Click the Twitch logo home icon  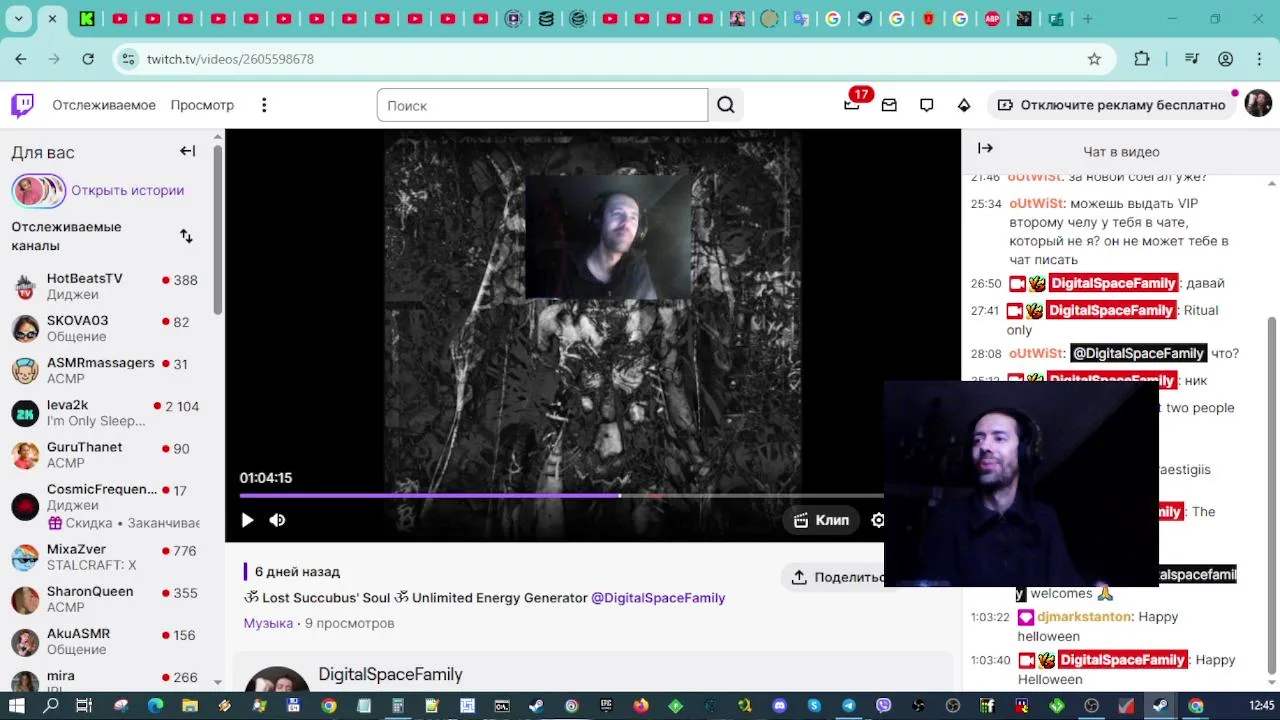click(x=22, y=105)
